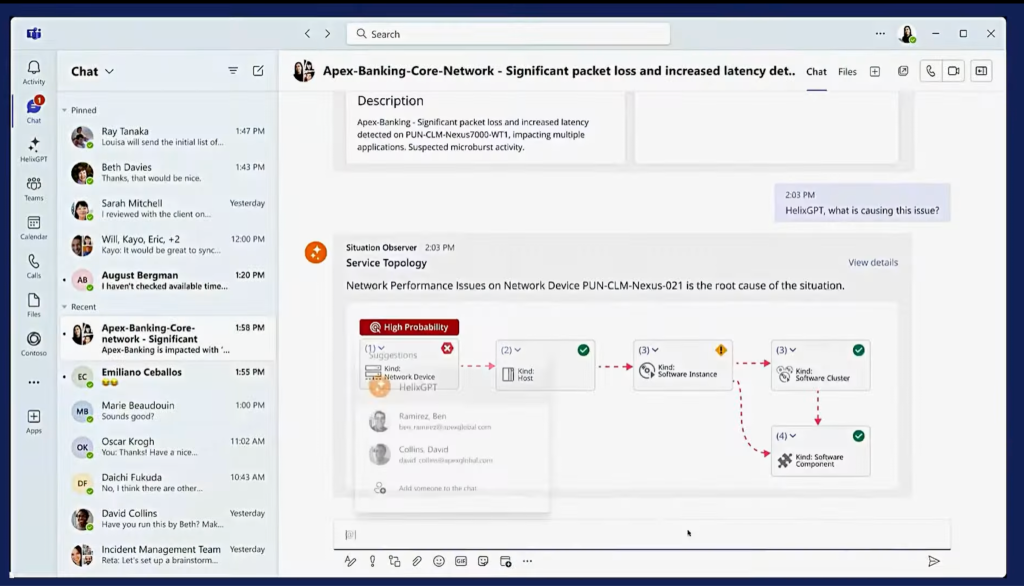Go back in navigation history
Screen dimensions: 1024x586
pos(308,33)
